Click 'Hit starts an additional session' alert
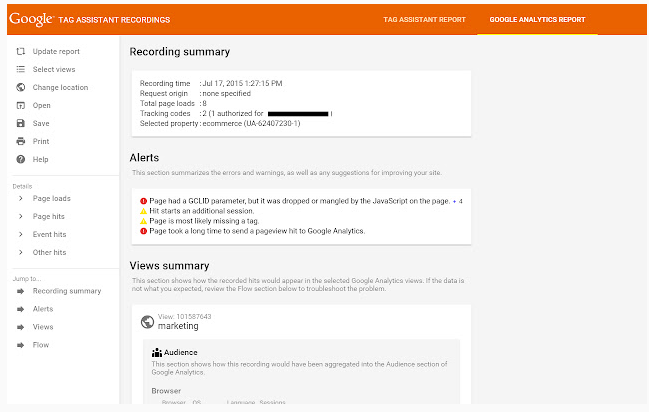Image resolution: width=649 pixels, height=412 pixels. (x=202, y=211)
